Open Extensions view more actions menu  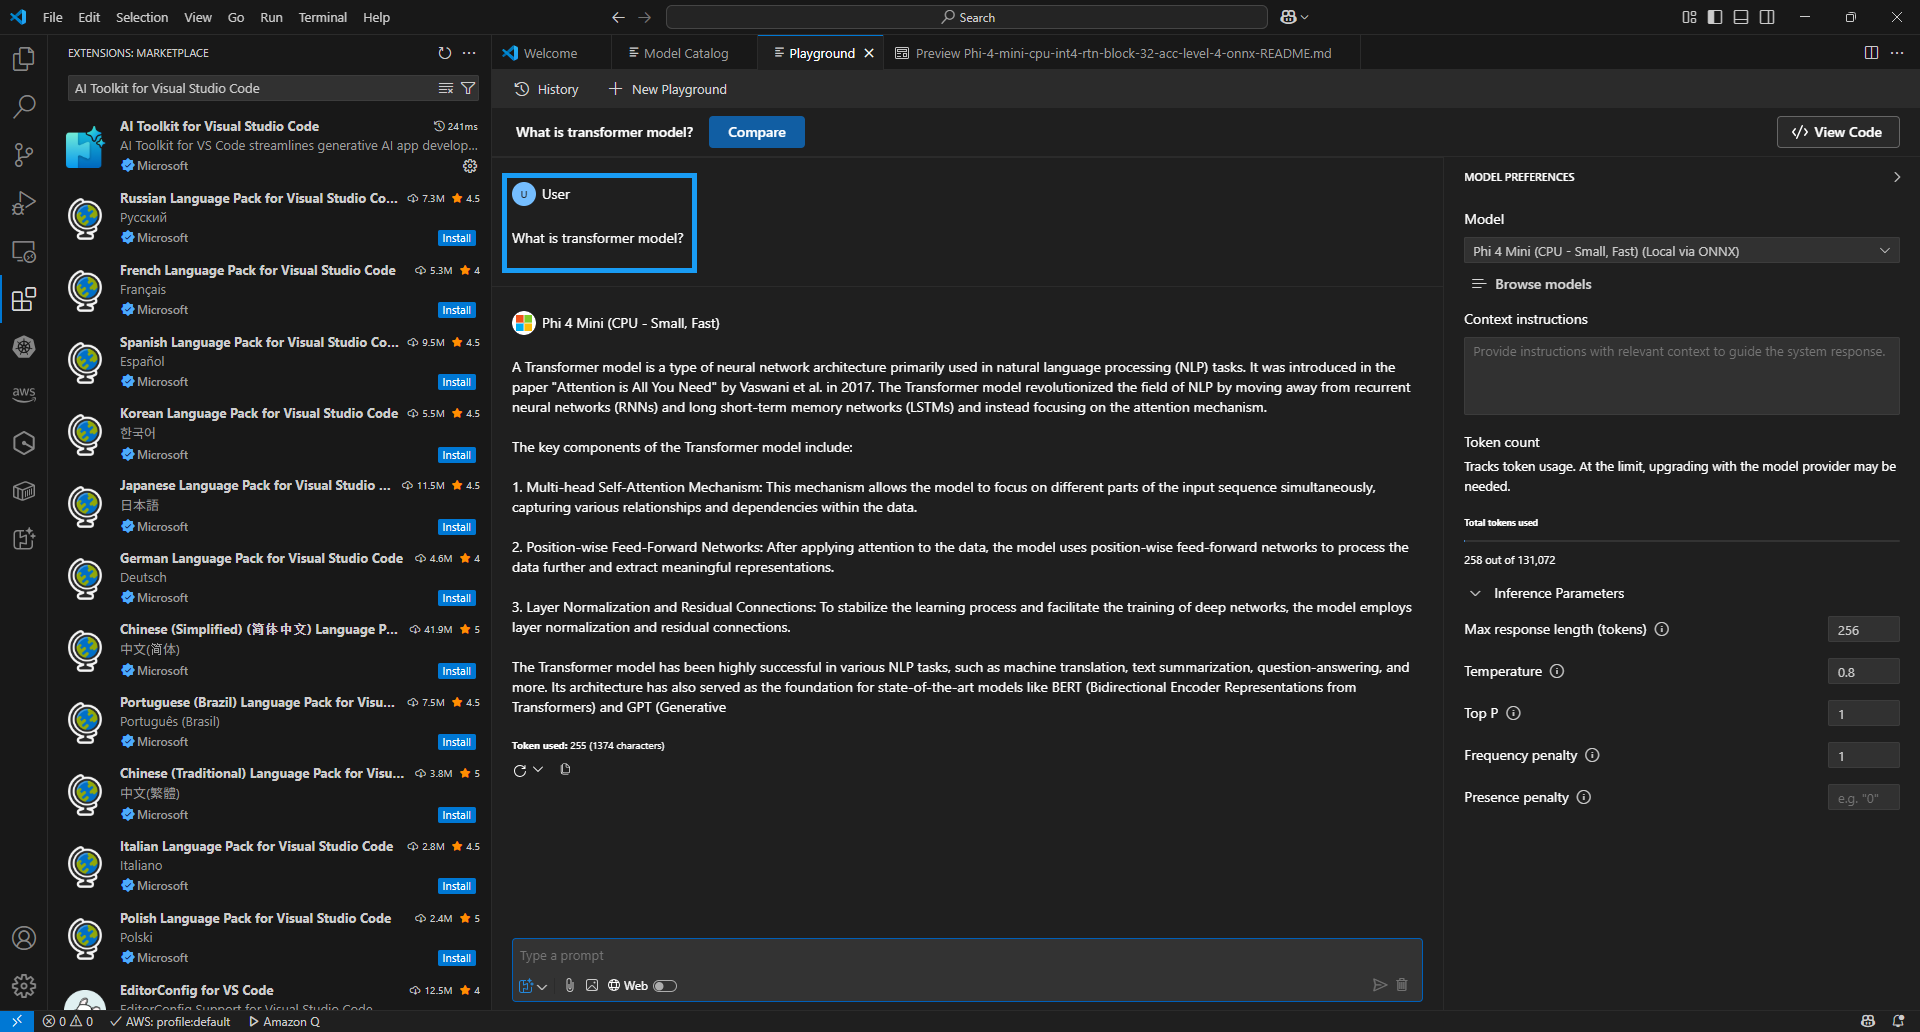pos(469,53)
